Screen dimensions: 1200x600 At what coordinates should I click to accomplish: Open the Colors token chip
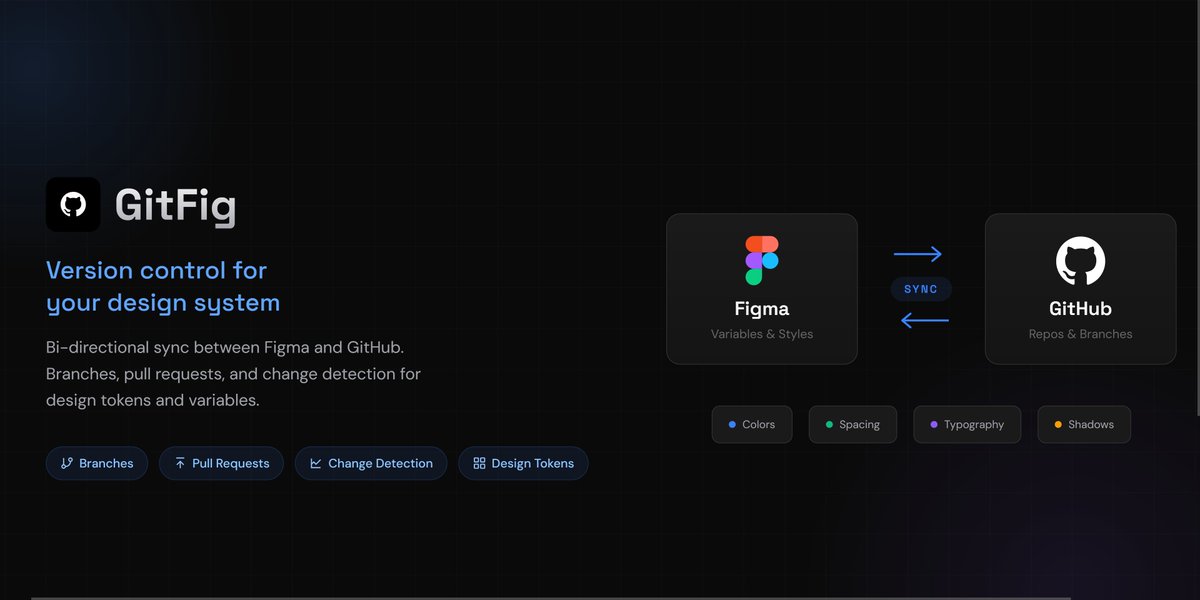[x=752, y=424]
